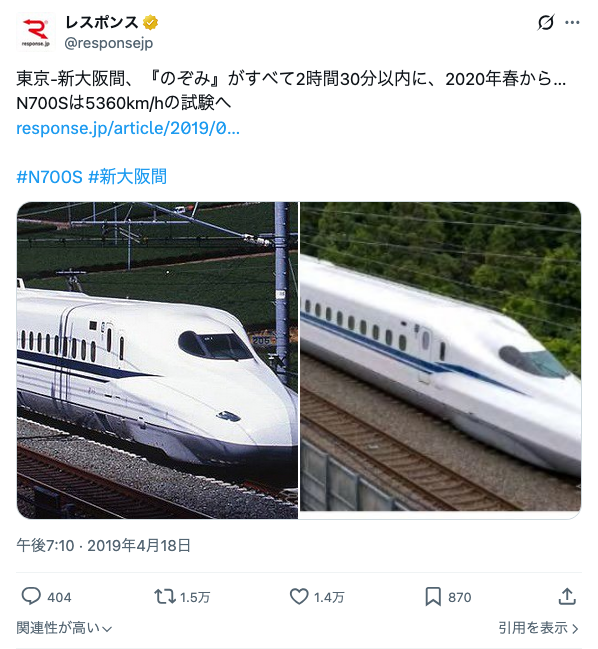The width and height of the screenshot is (598, 649).
Task: Open the three-dot more options menu
Action: pyautogui.click(x=572, y=22)
